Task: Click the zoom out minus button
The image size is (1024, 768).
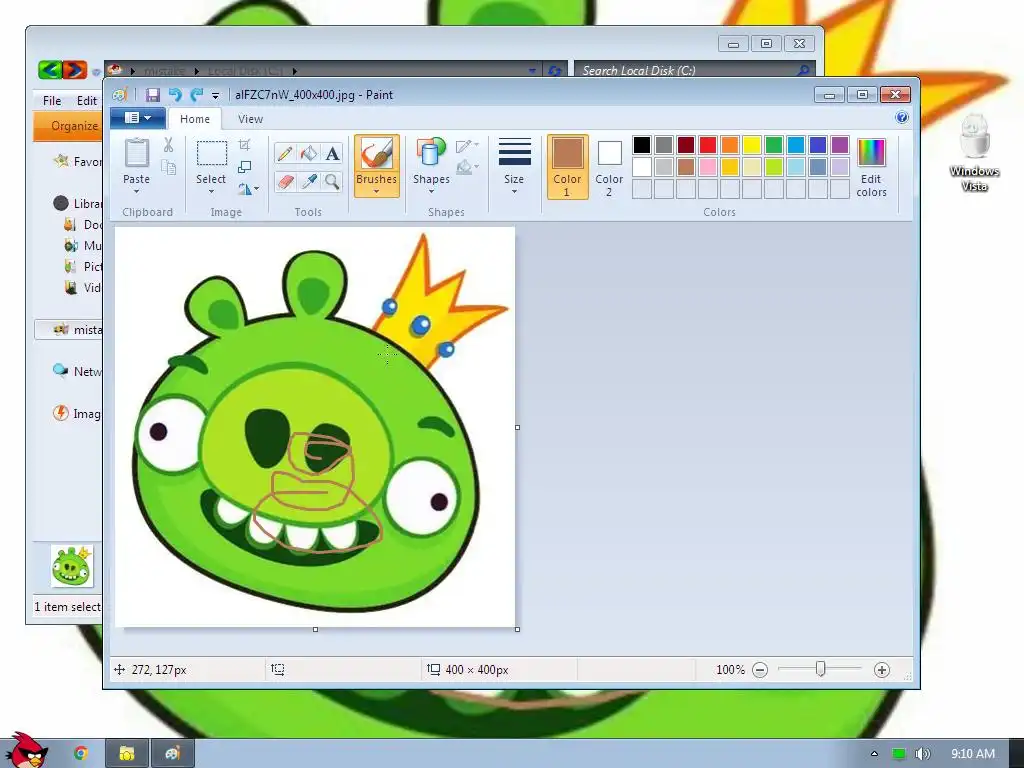Action: coord(760,670)
